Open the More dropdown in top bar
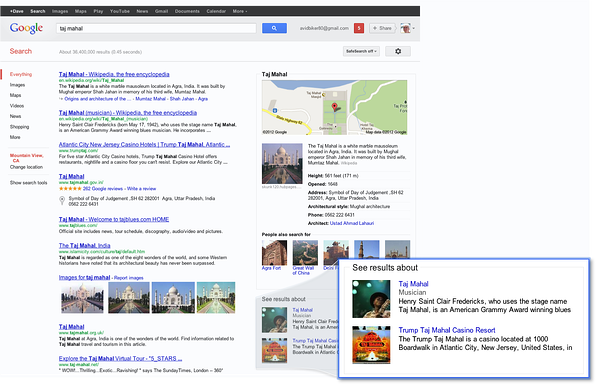 point(240,11)
